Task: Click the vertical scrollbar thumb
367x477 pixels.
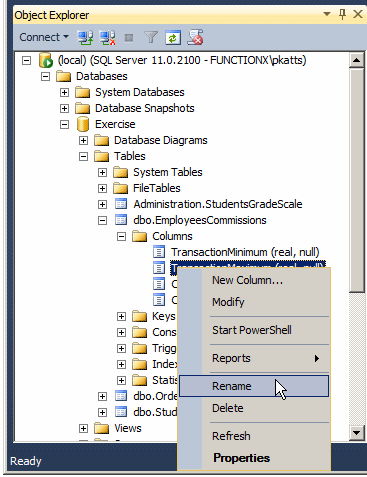Action: [356, 180]
